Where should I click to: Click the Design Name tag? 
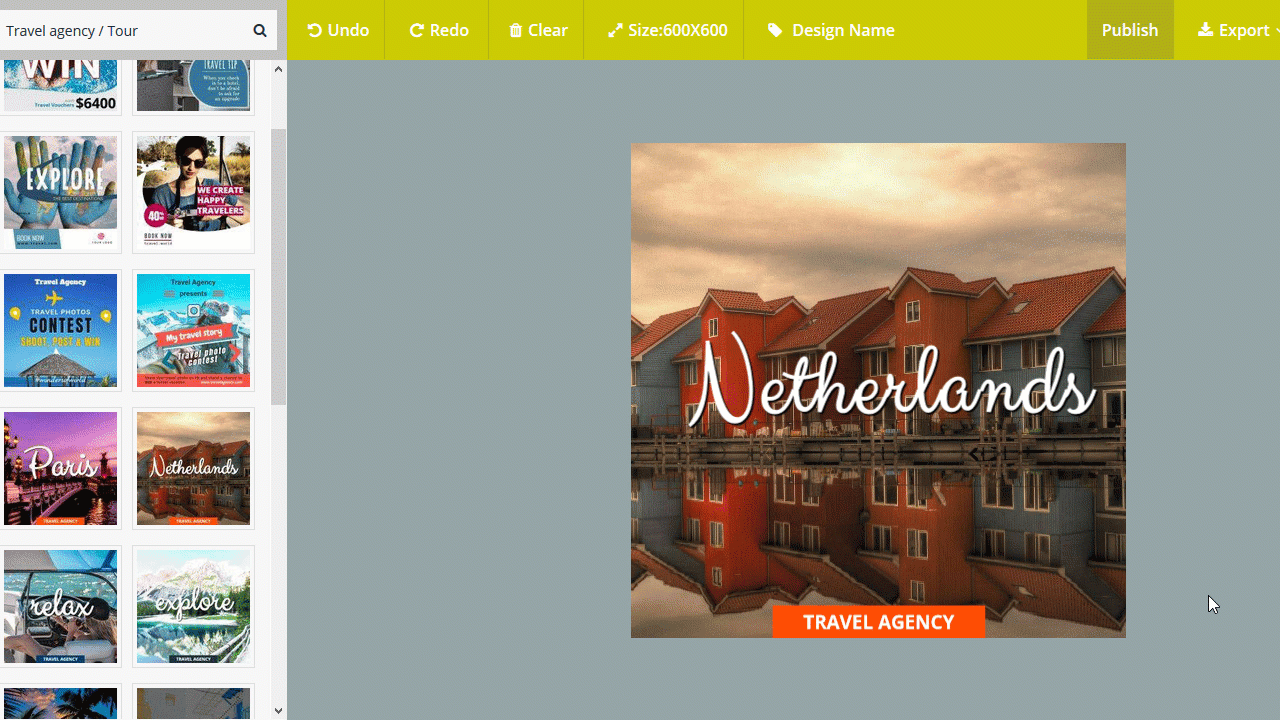tap(831, 30)
